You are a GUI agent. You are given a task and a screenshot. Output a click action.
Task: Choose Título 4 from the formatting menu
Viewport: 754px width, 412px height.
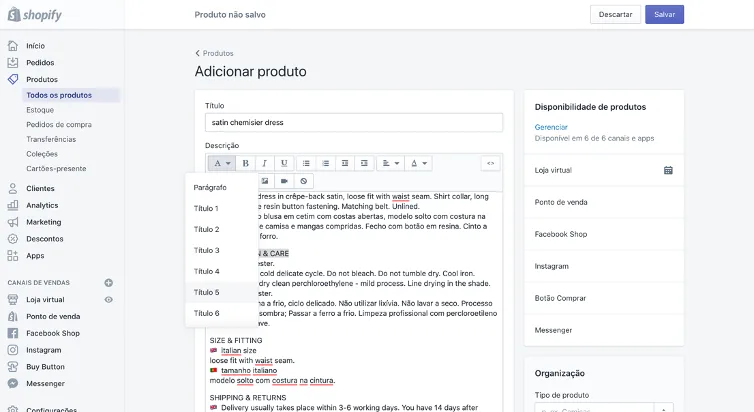pos(222,272)
